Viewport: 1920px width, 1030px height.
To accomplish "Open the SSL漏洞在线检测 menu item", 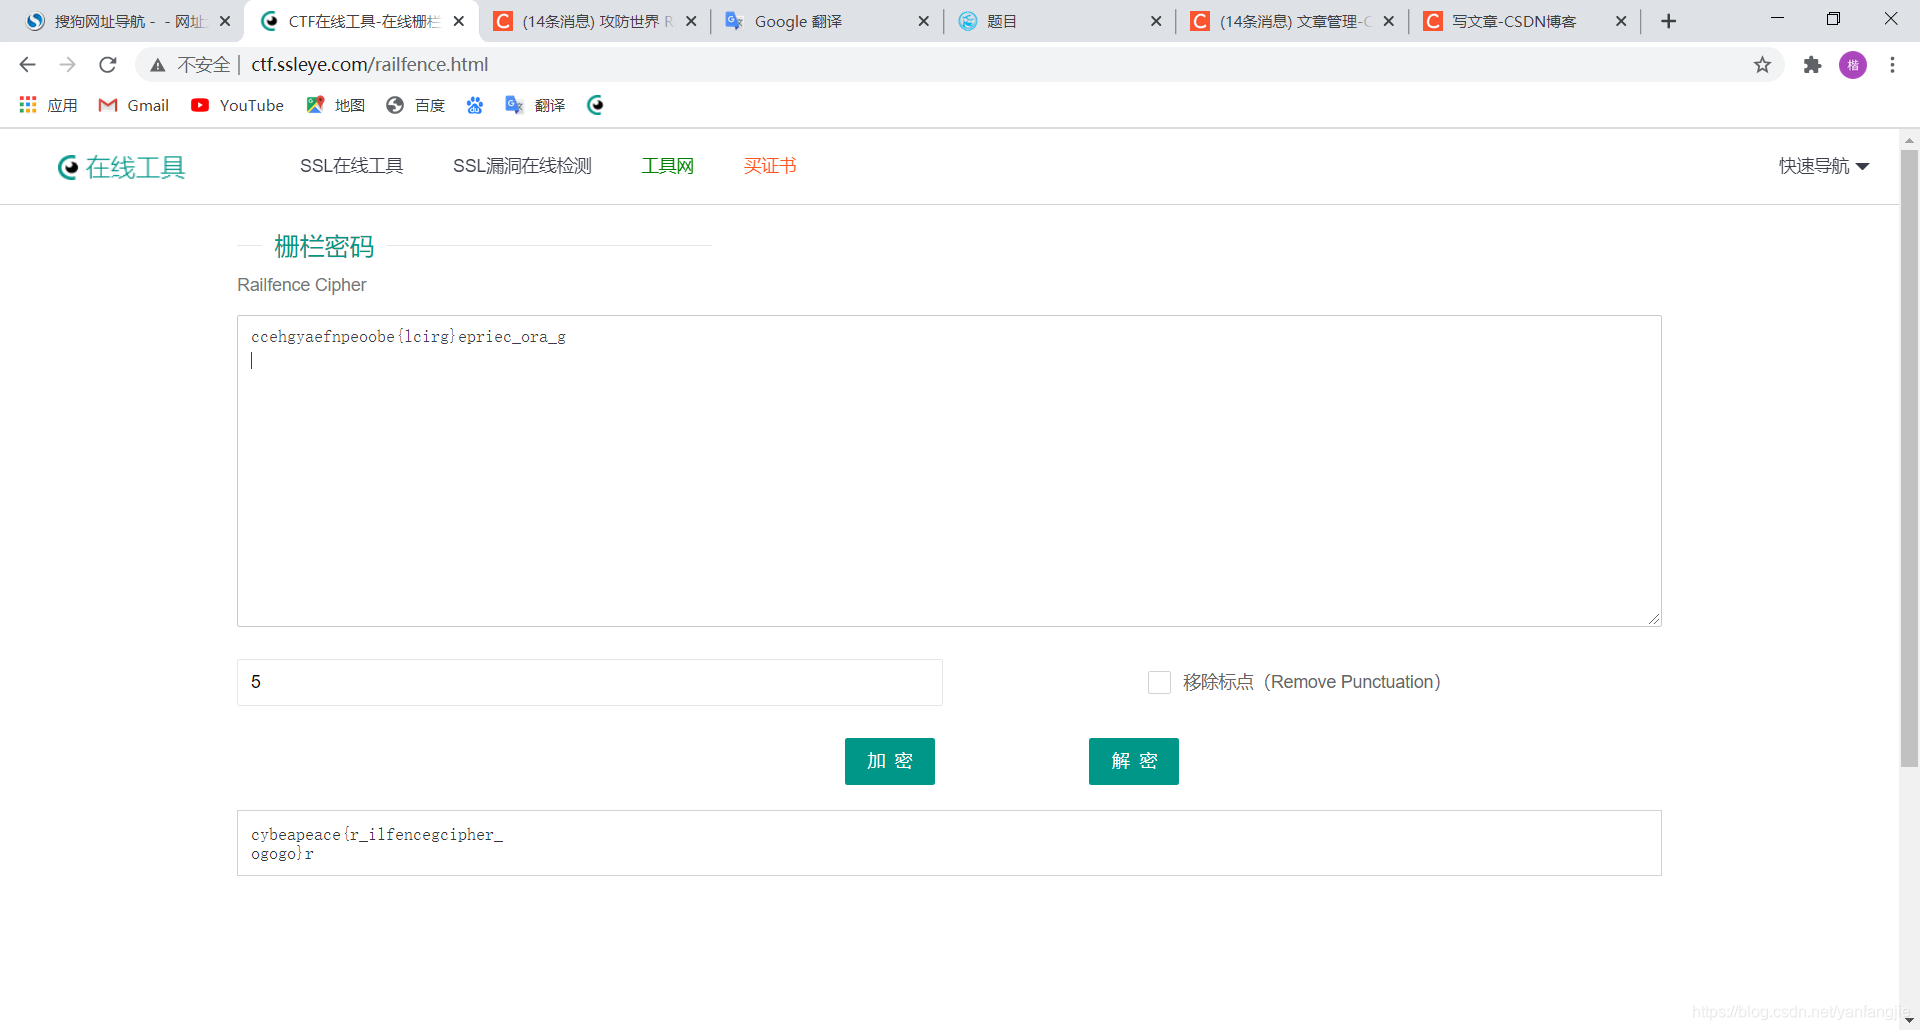I will coord(522,166).
